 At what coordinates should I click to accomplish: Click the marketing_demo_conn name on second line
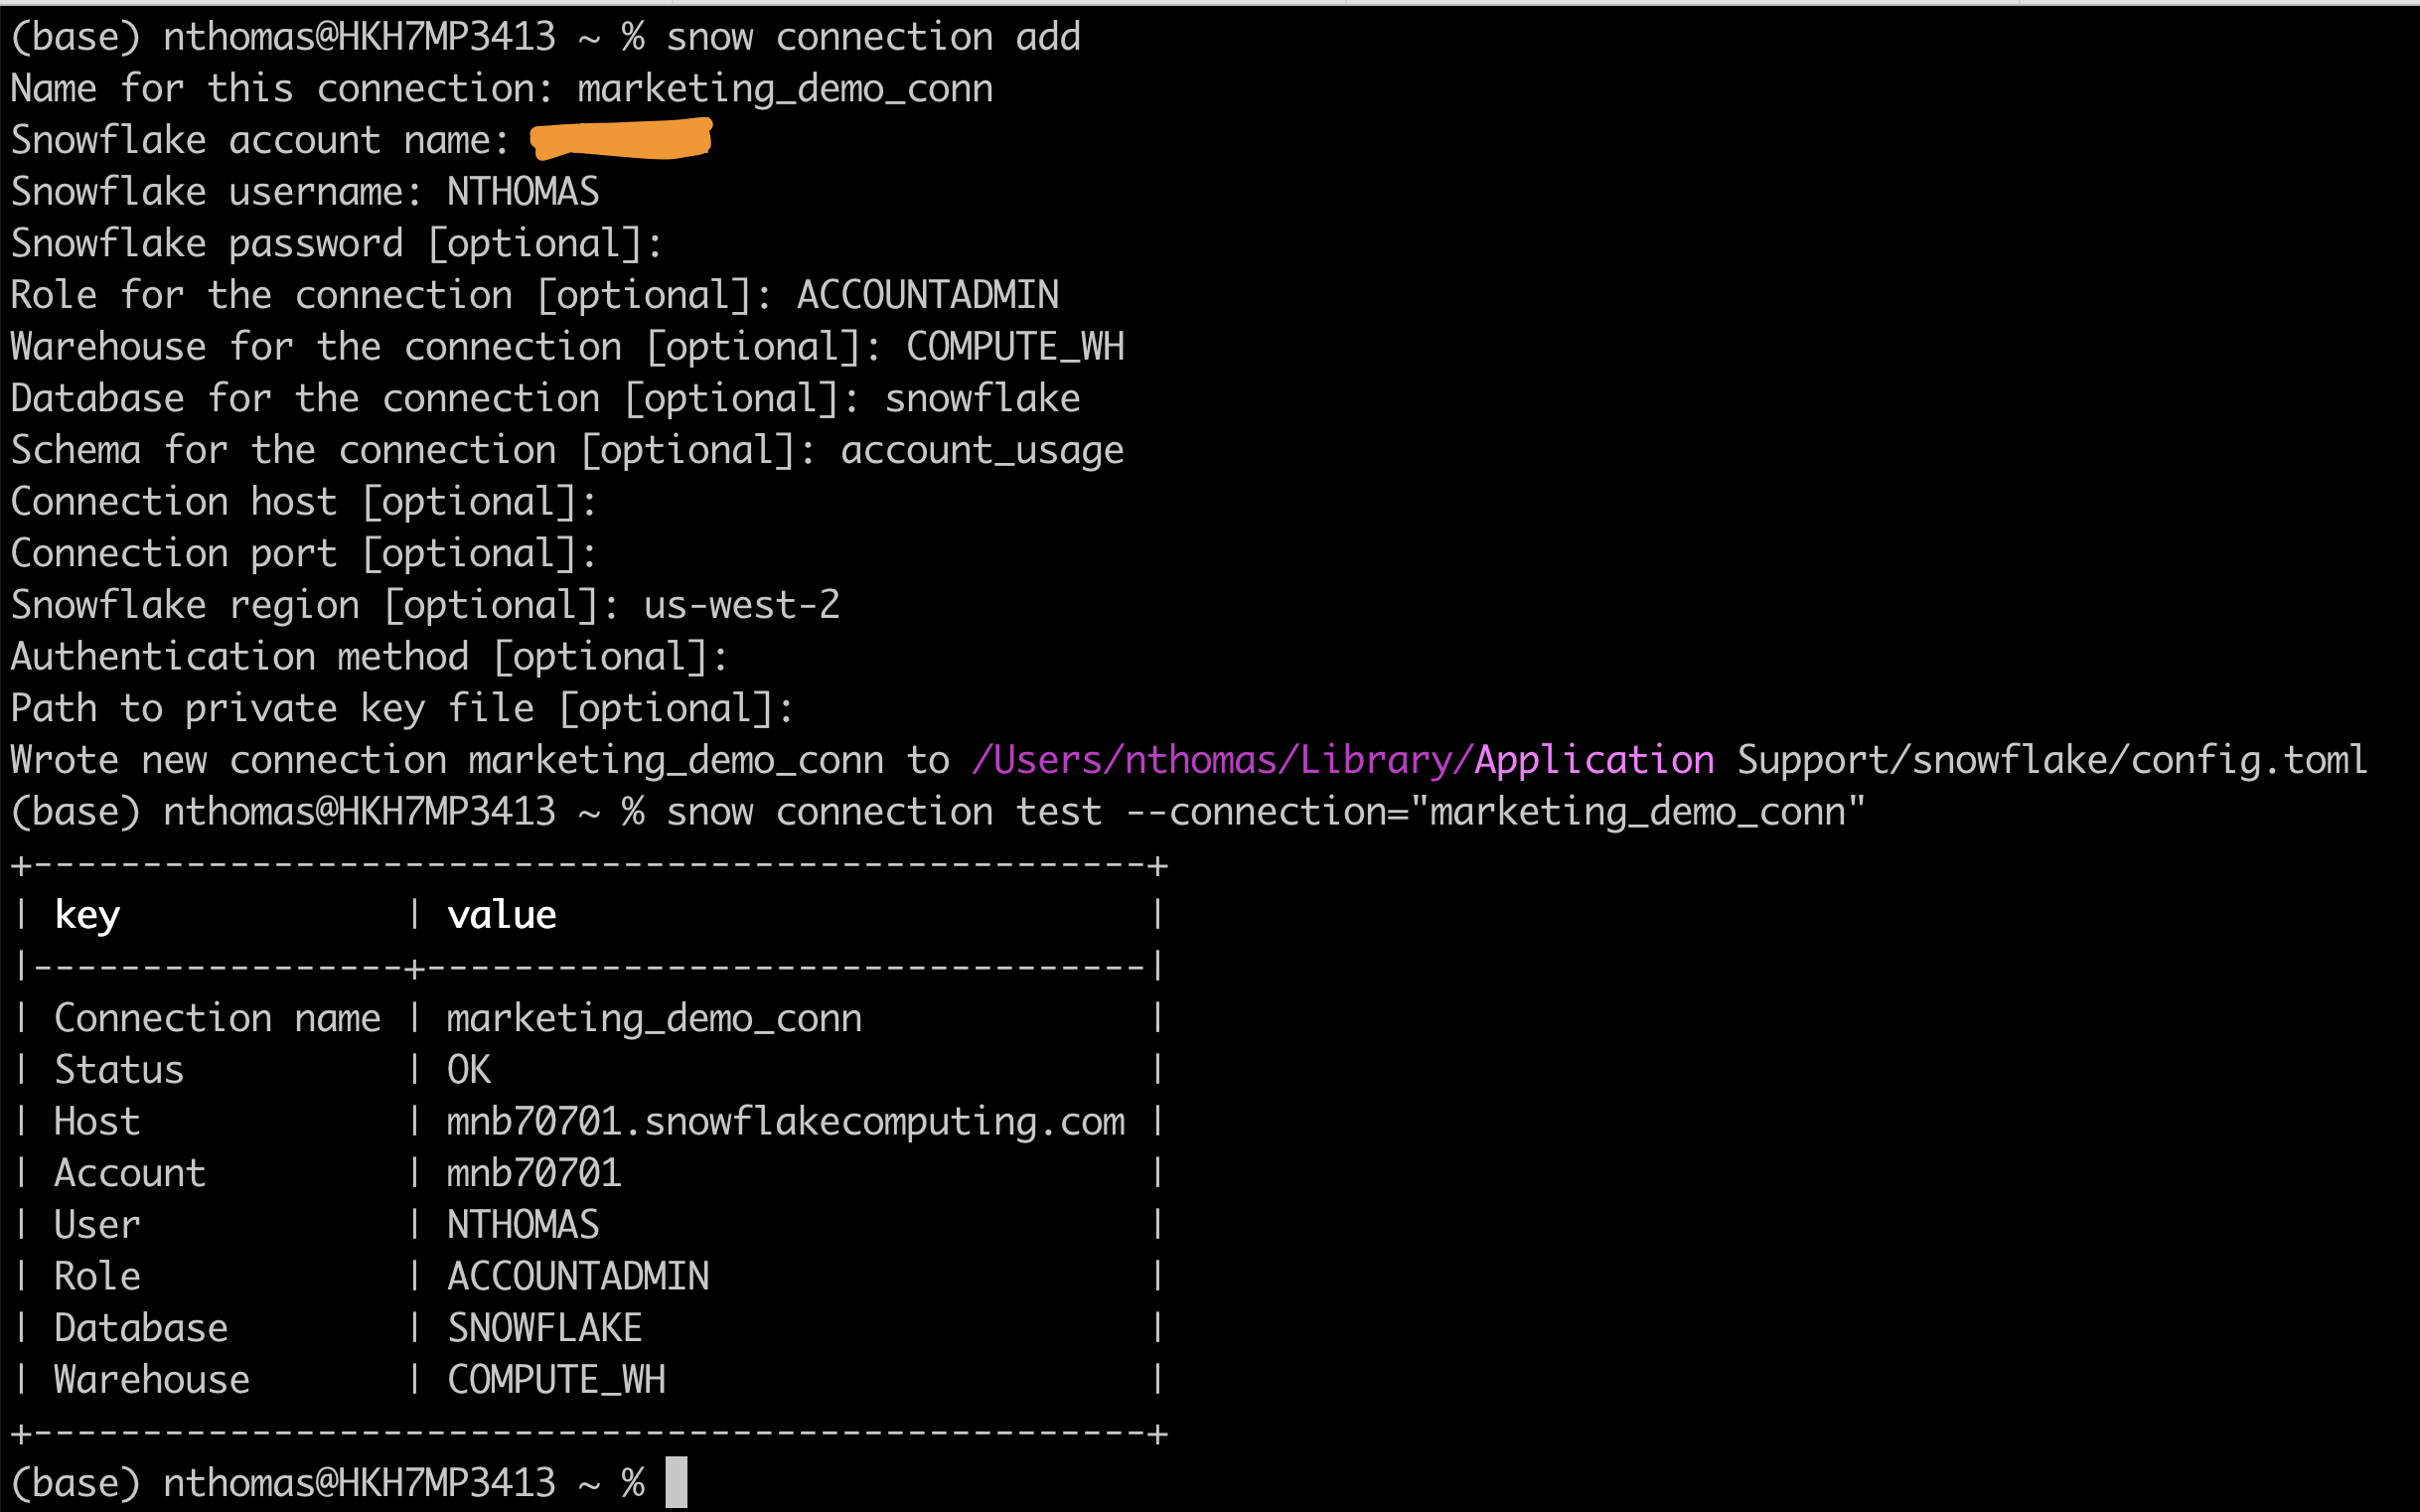(785, 89)
